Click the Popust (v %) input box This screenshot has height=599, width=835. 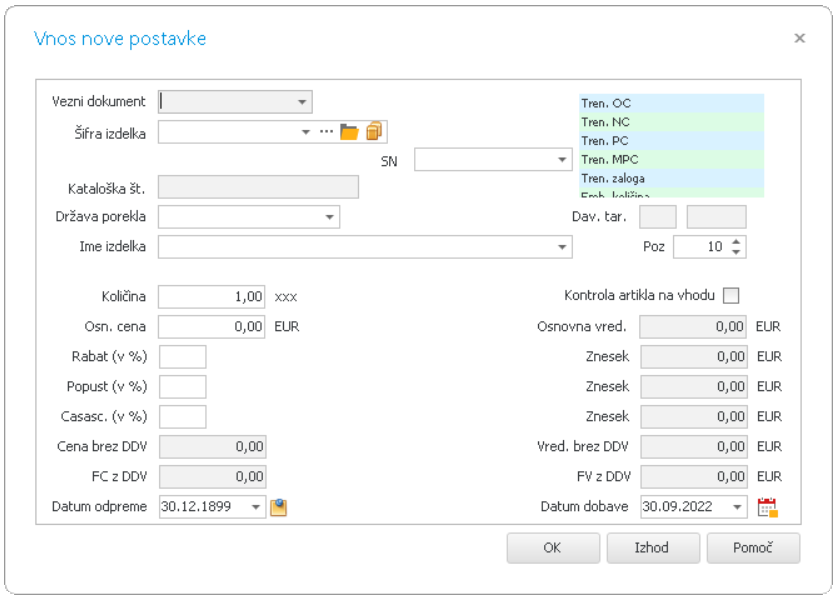(183, 387)
